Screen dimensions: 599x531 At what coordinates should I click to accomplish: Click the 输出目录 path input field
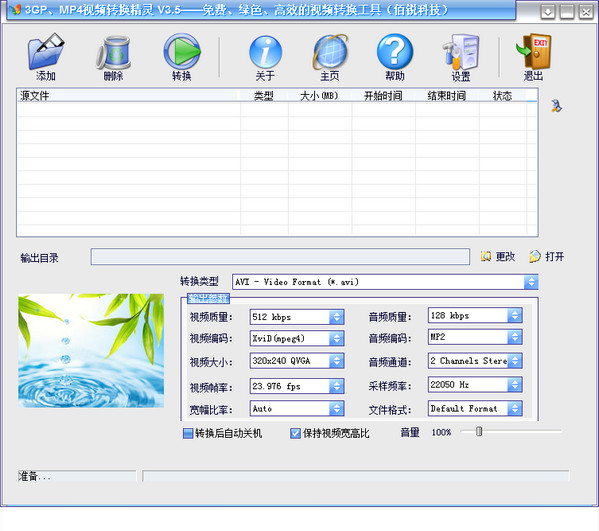coord(280,256)
